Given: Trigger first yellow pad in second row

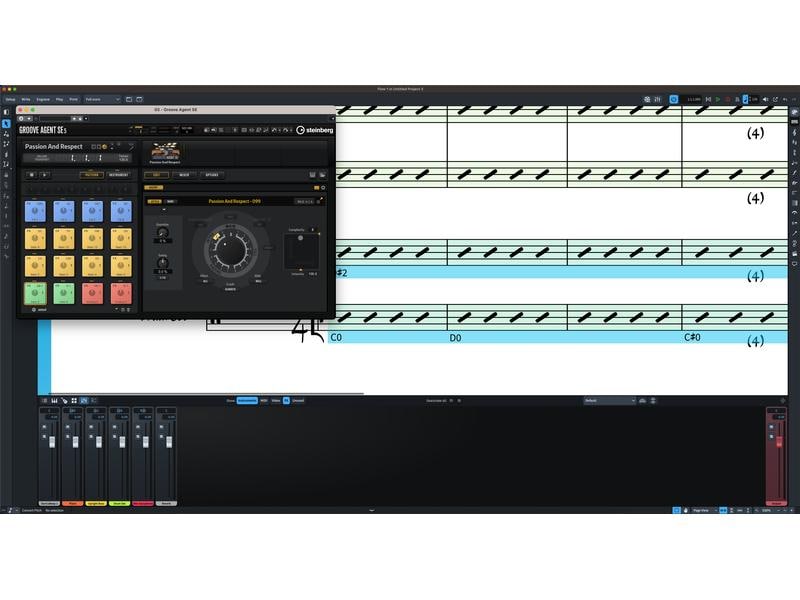Looking at the screenshot, I should pyautogui.click(x=35, y=239).
